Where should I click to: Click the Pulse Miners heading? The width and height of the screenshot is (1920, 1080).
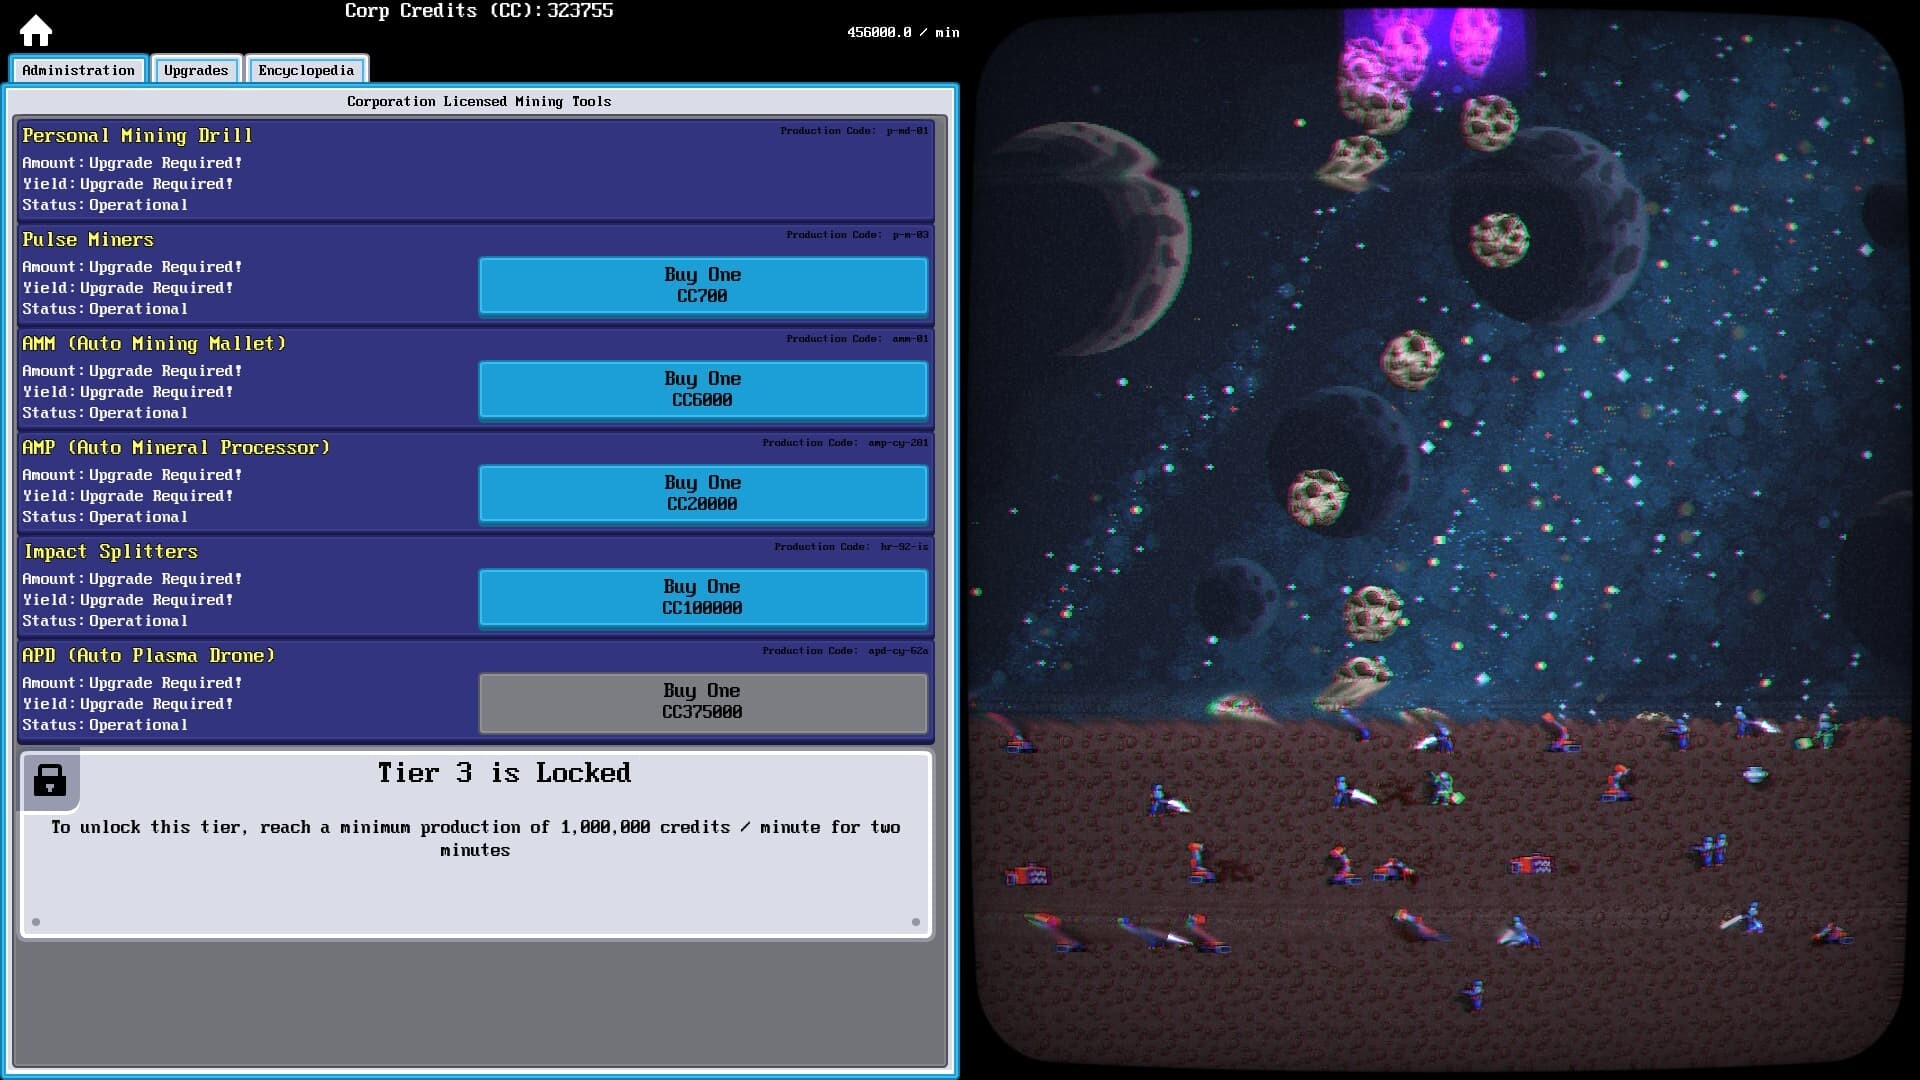[x=88, y=240]
